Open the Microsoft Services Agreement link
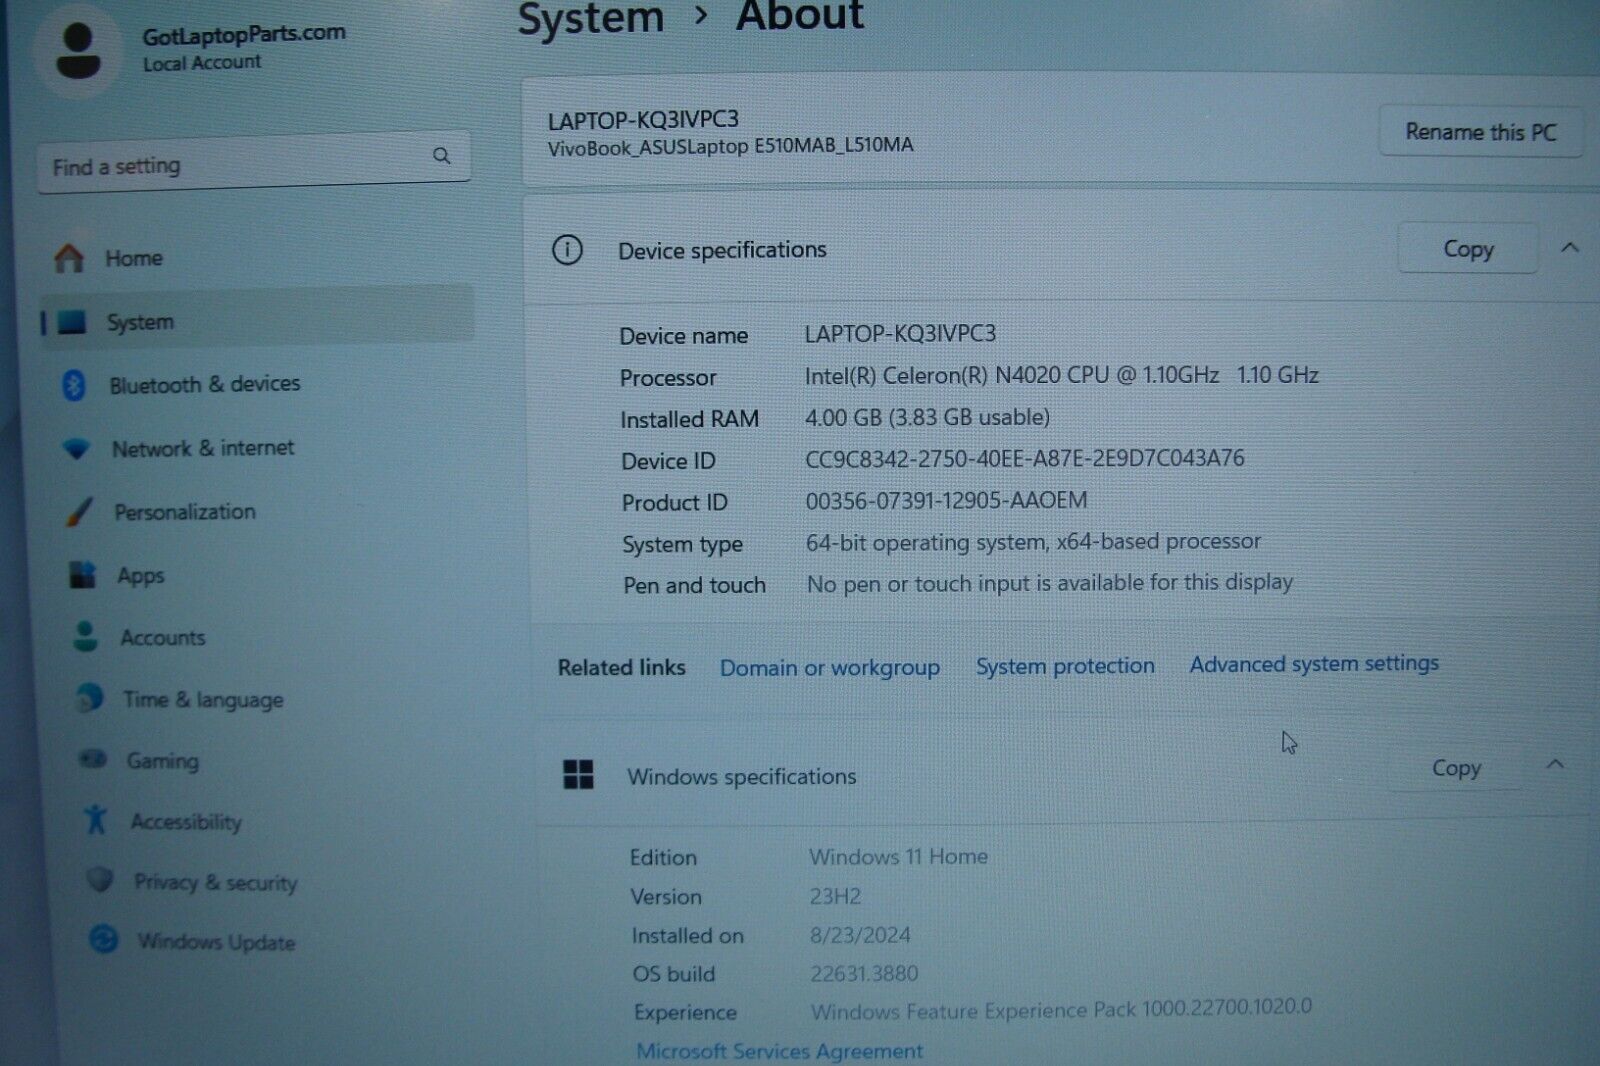1600x1066 pixels. click(x=779, y=1051)
